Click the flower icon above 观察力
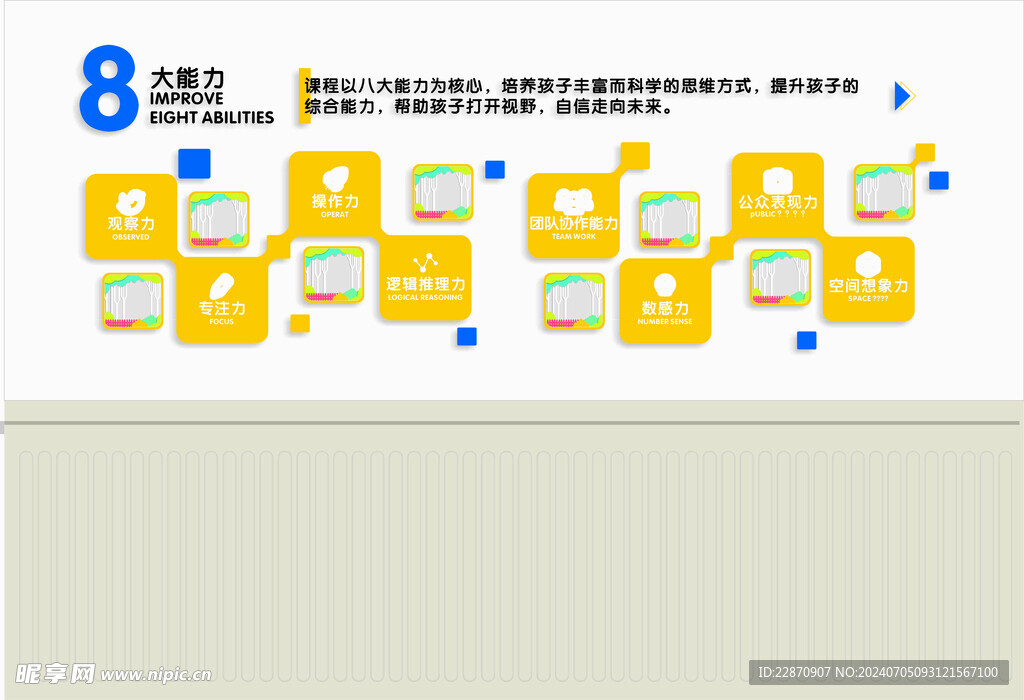 click(130, 201)
